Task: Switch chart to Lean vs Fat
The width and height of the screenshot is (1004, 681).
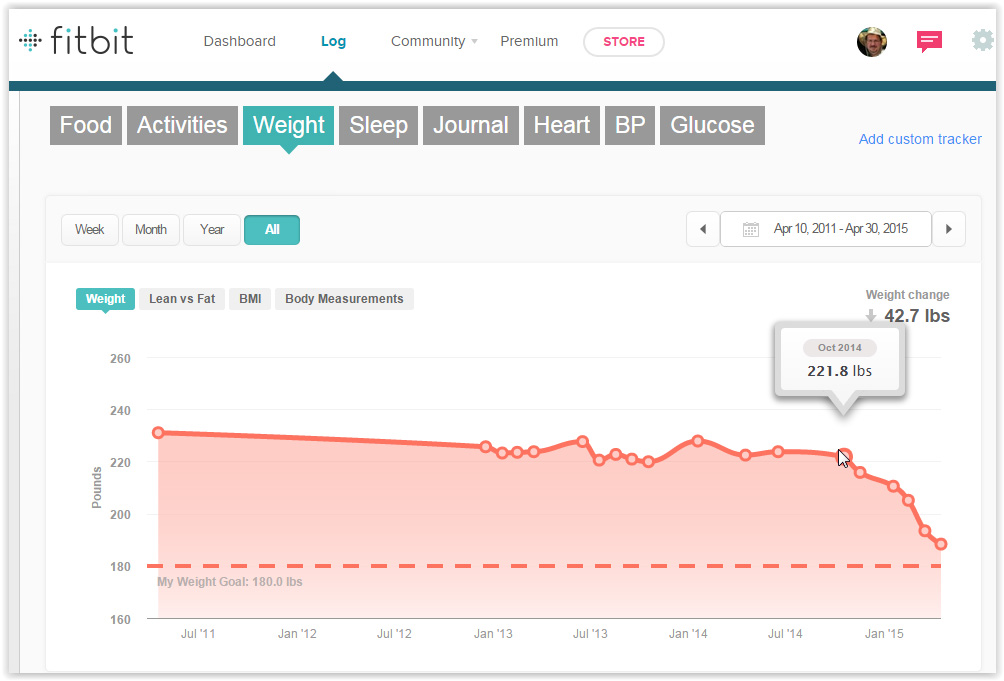Action: pos(182,299)
